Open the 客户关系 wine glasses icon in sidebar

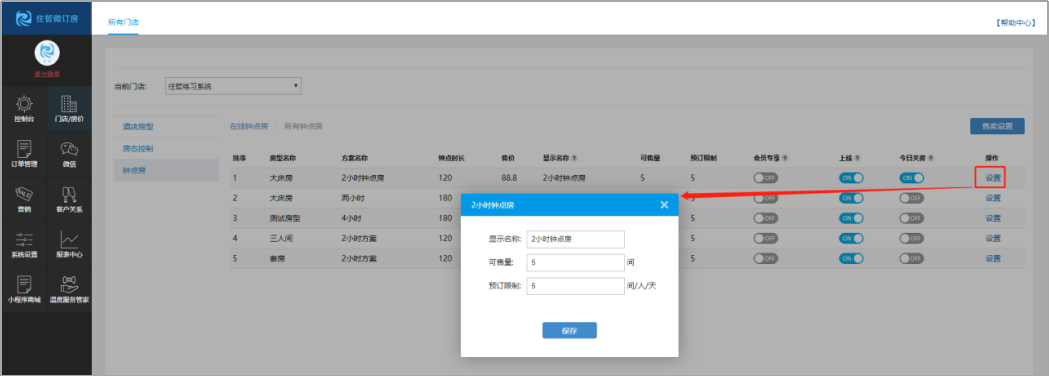click(x=69, y=194)
